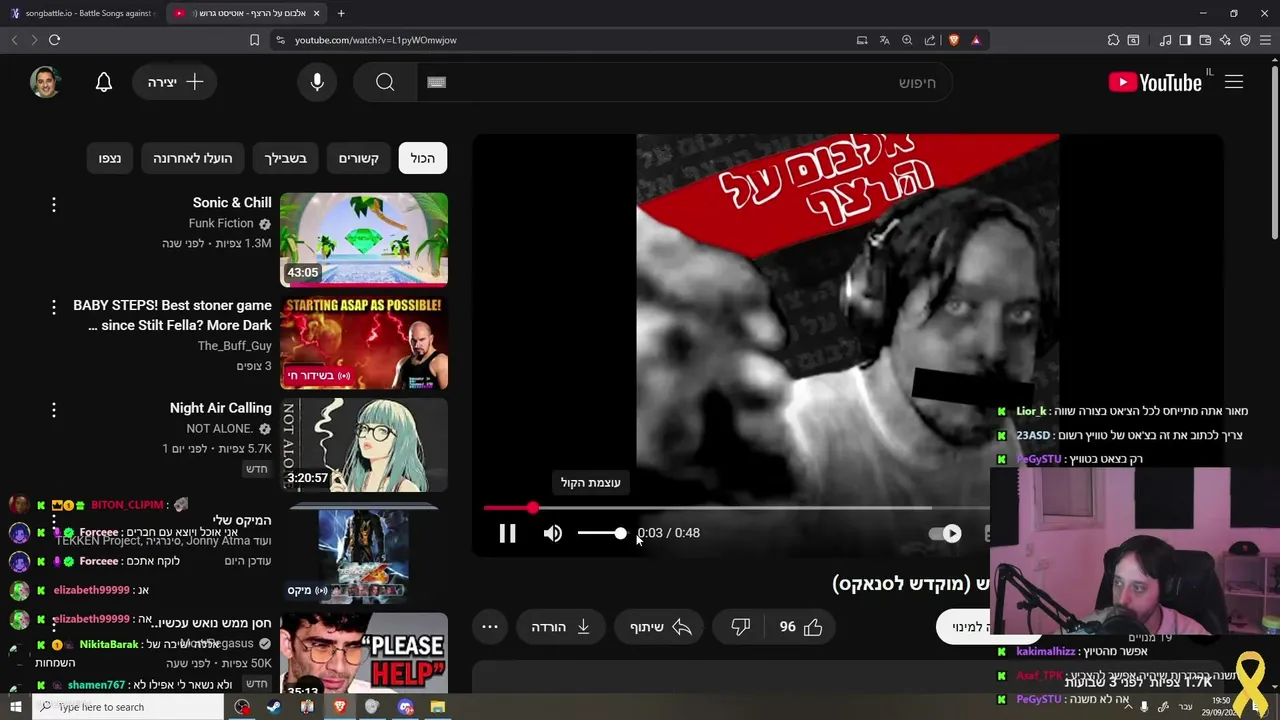Open the YouTube hamburger guide menu
The image size is (1280, 720).
[x=1234, y=82]
